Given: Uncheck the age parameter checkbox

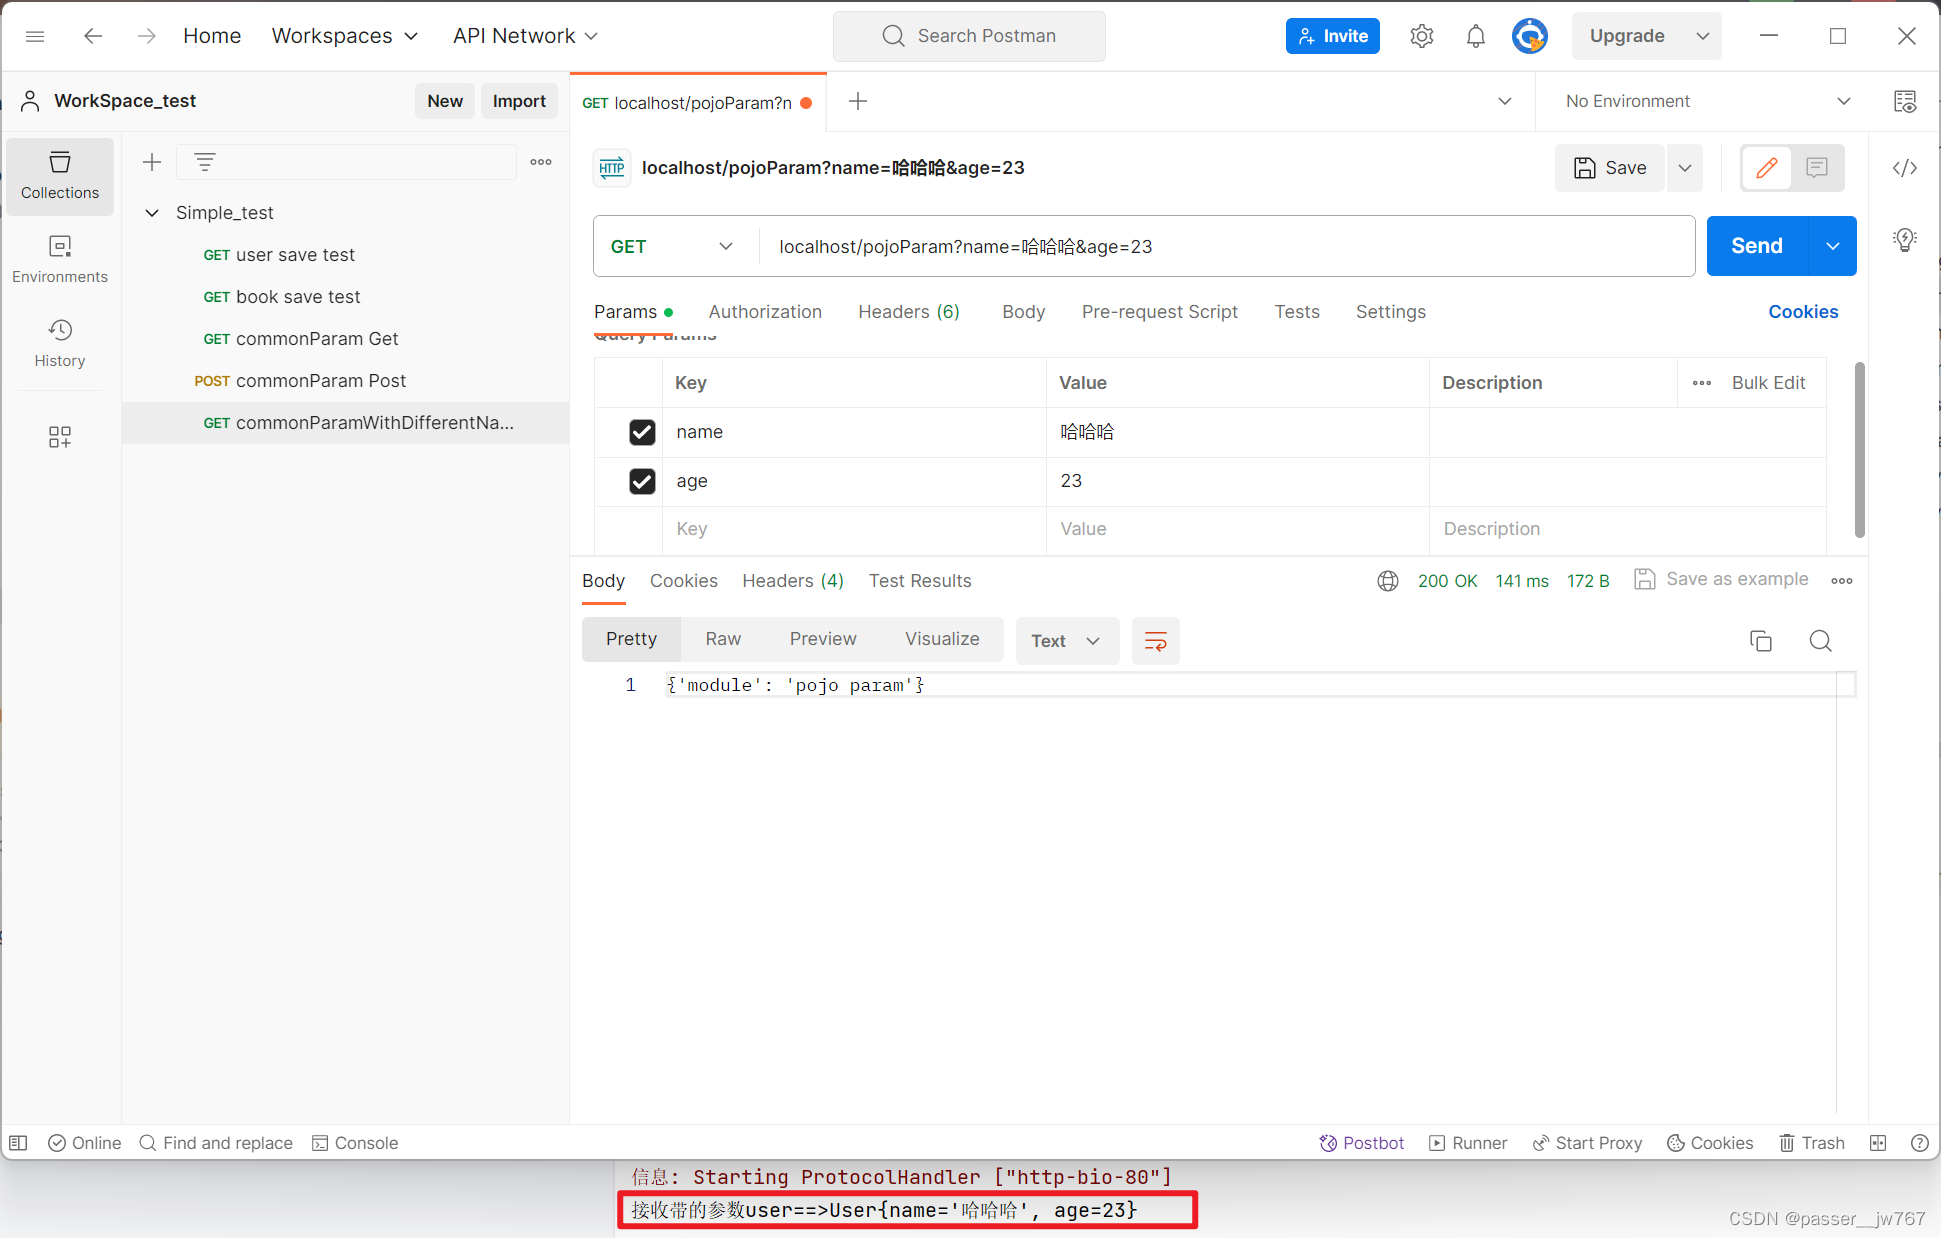Looking at the screenshot, I should tap(642, 481).
